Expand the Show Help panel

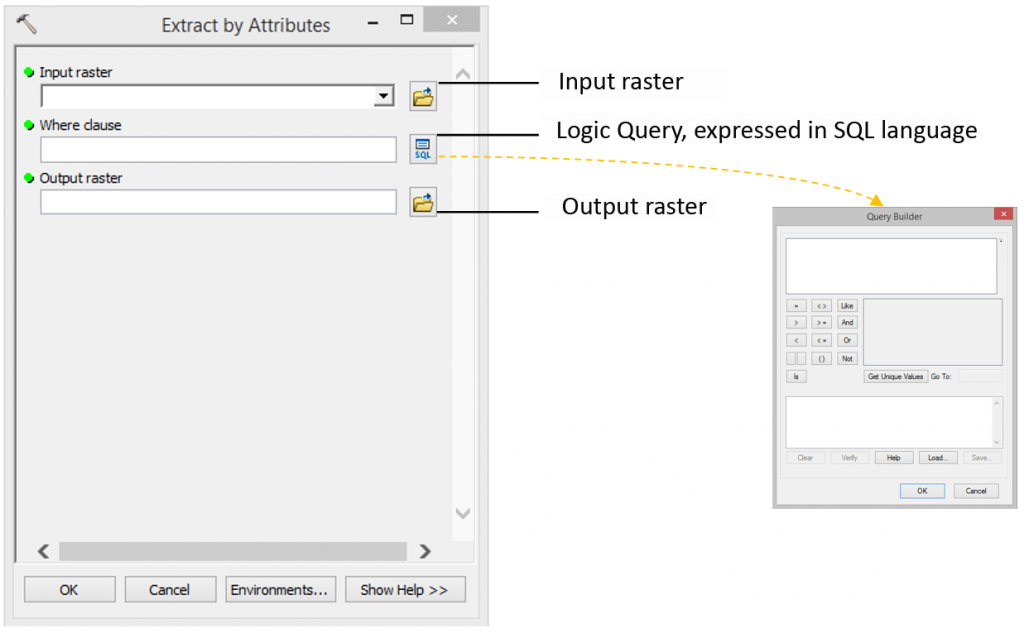tap(404, 589)
